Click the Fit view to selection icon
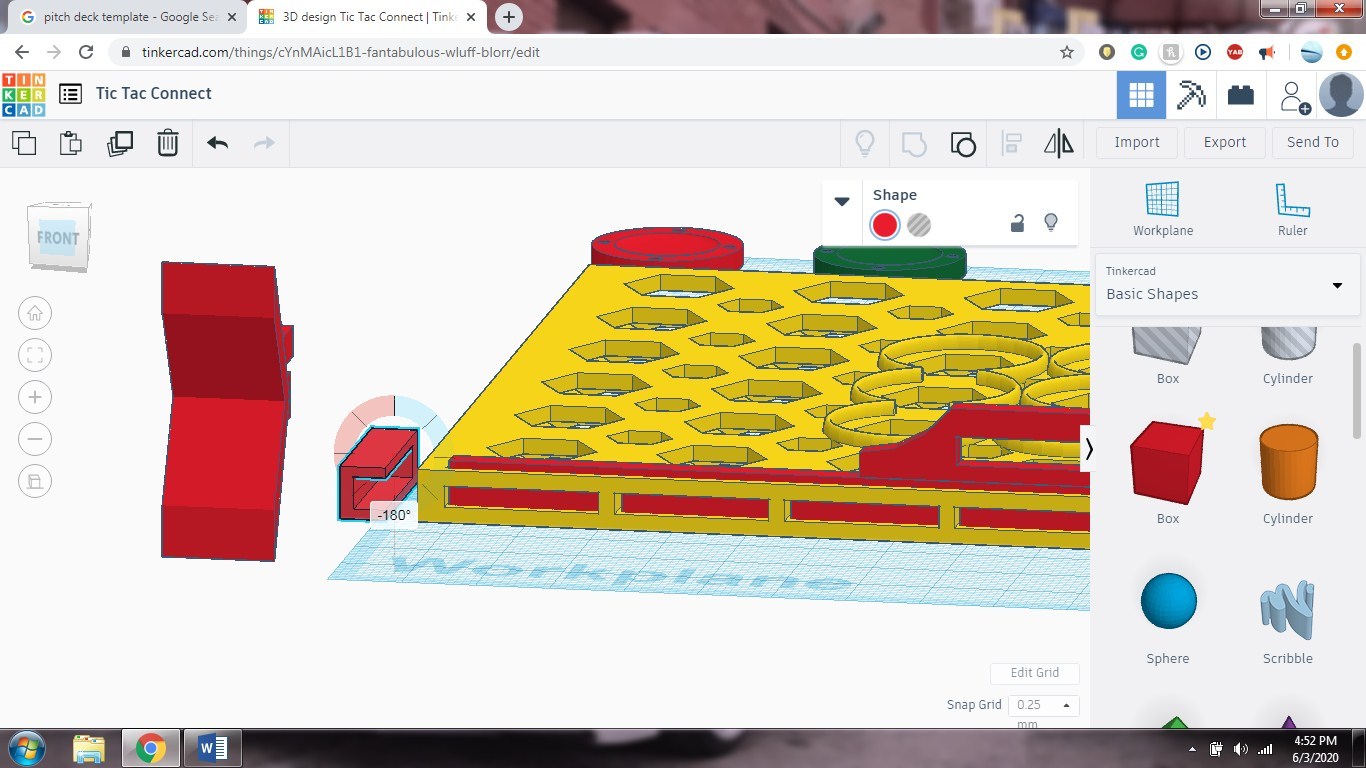Image resolution: width=1366 pixels, height=768 pixels. (x=35, y=355)
